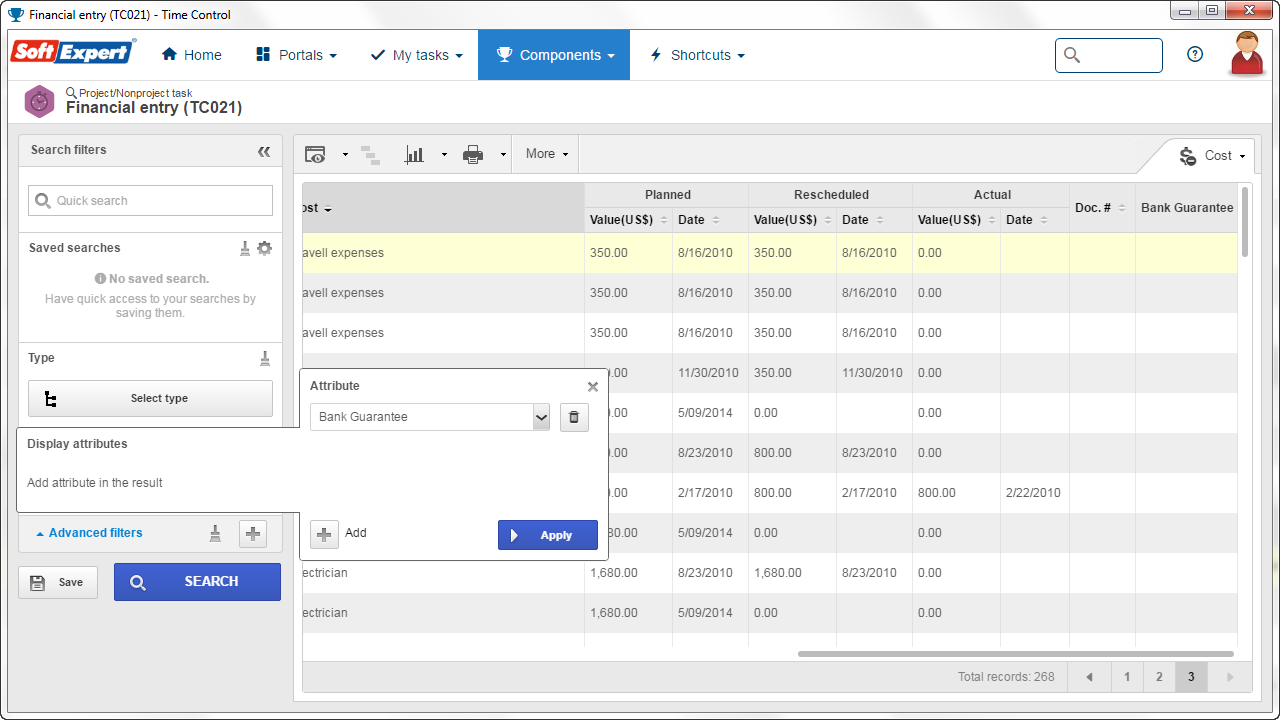Open the My tasks menu

[416, 55]
